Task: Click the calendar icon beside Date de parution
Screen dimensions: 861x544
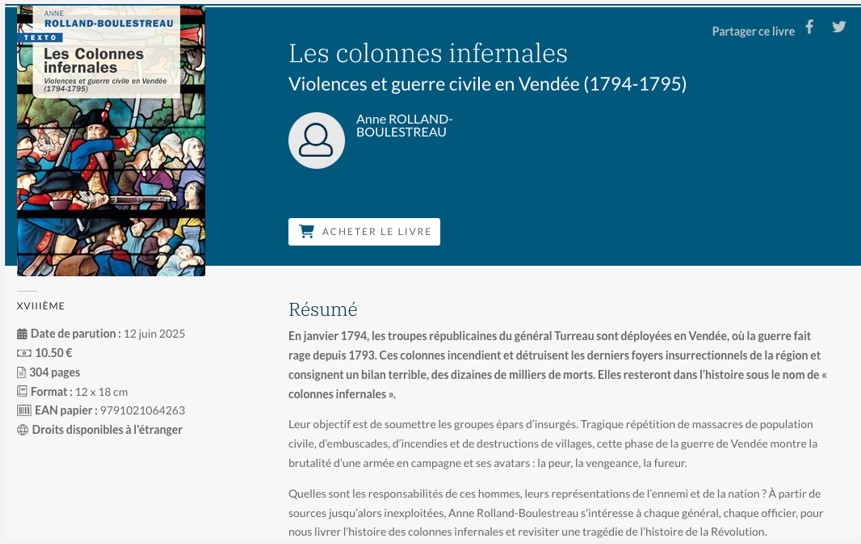Action: coord(23,334)
